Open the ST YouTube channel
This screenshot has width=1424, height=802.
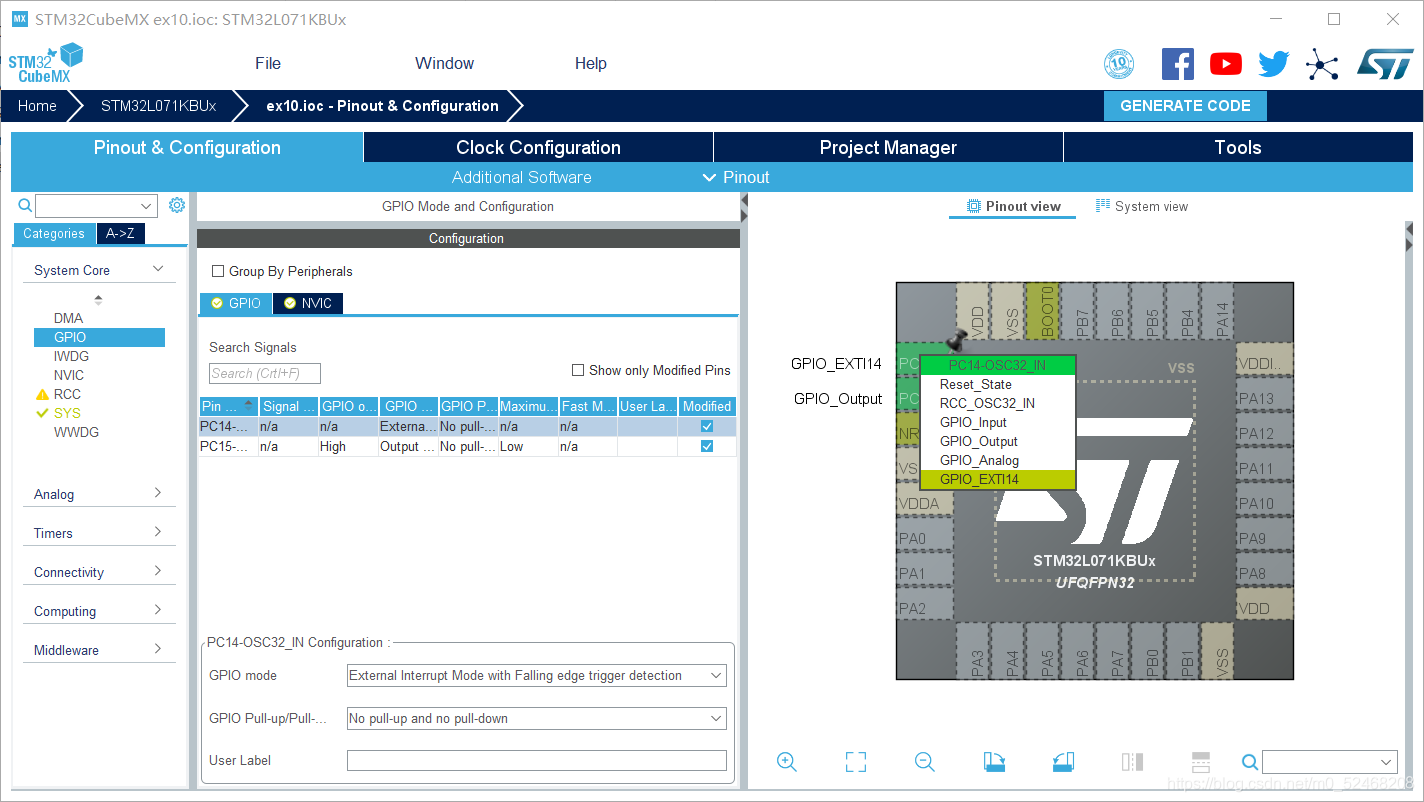1226,64
